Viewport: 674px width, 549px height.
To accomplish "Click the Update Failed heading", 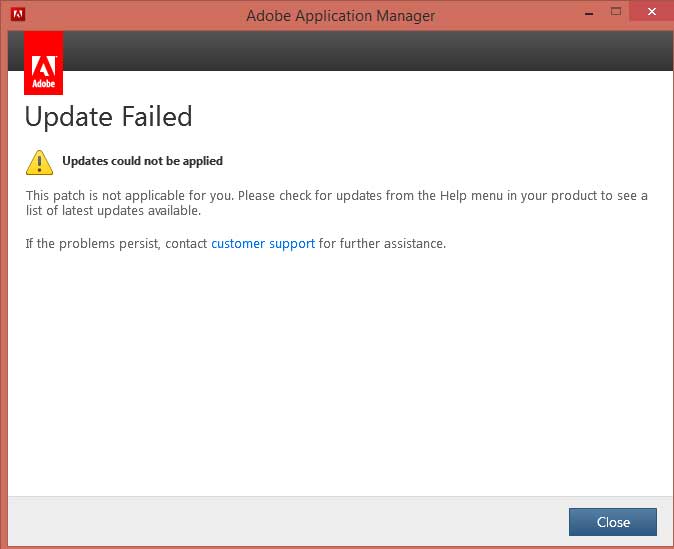I will (x=108, y=117).
